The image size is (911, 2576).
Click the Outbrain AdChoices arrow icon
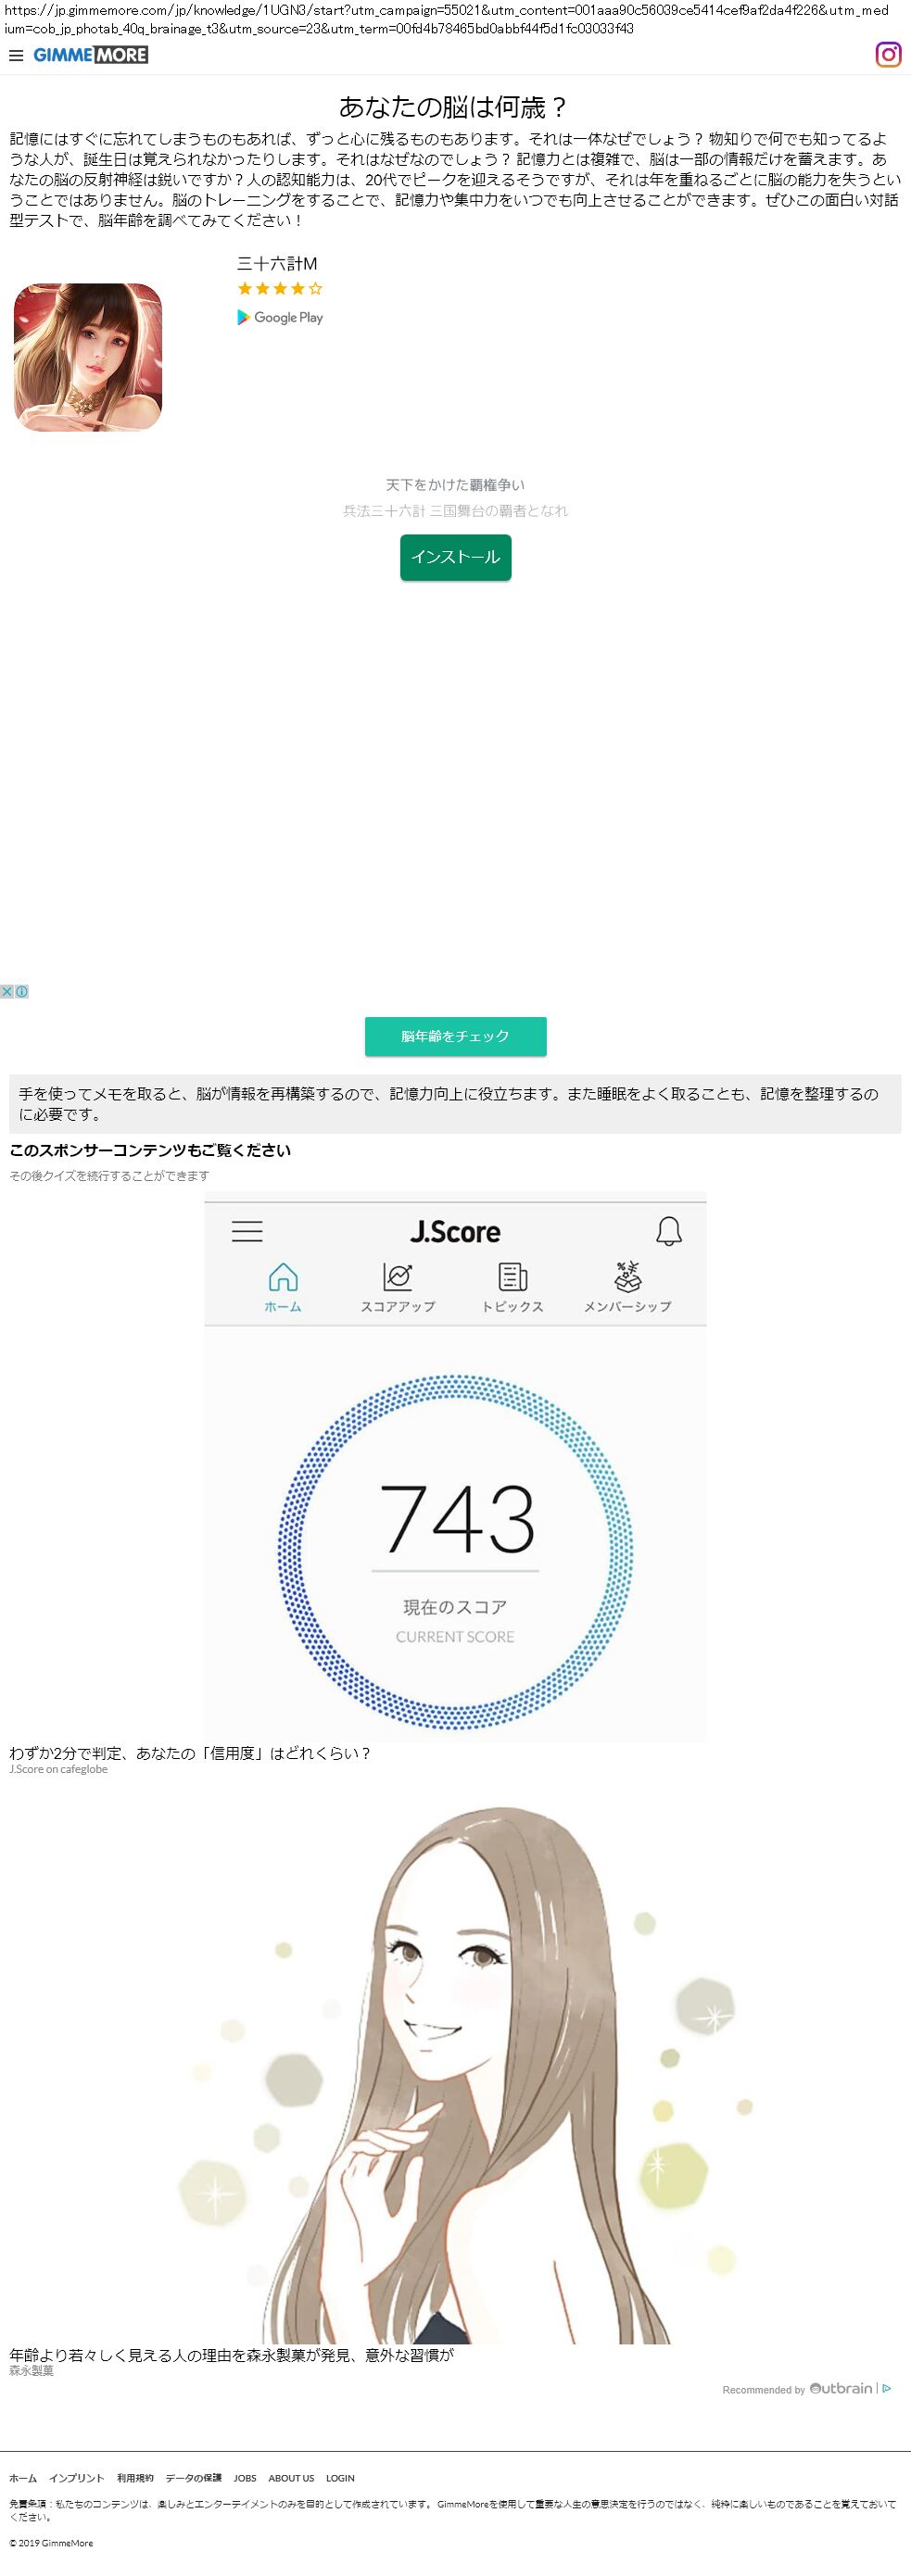pyautogui.click(x=886, y=2388)
